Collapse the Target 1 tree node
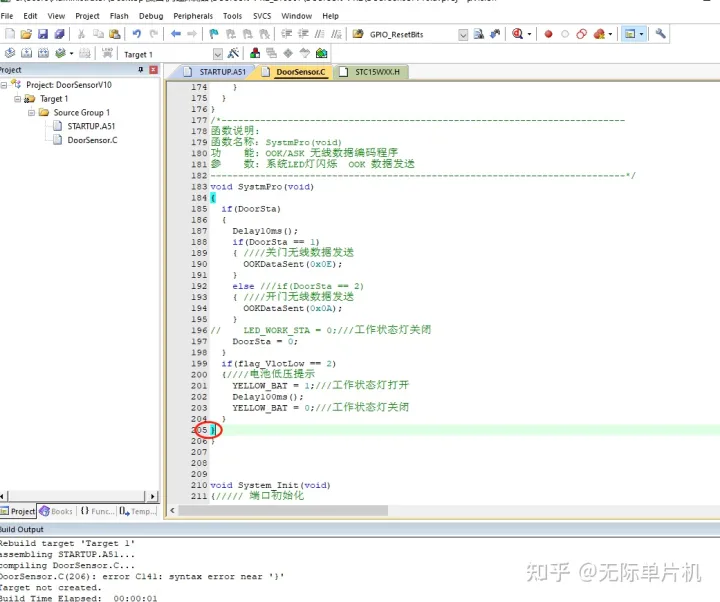Viewport: 720px width, 602px height. click(x=17, y=99)
